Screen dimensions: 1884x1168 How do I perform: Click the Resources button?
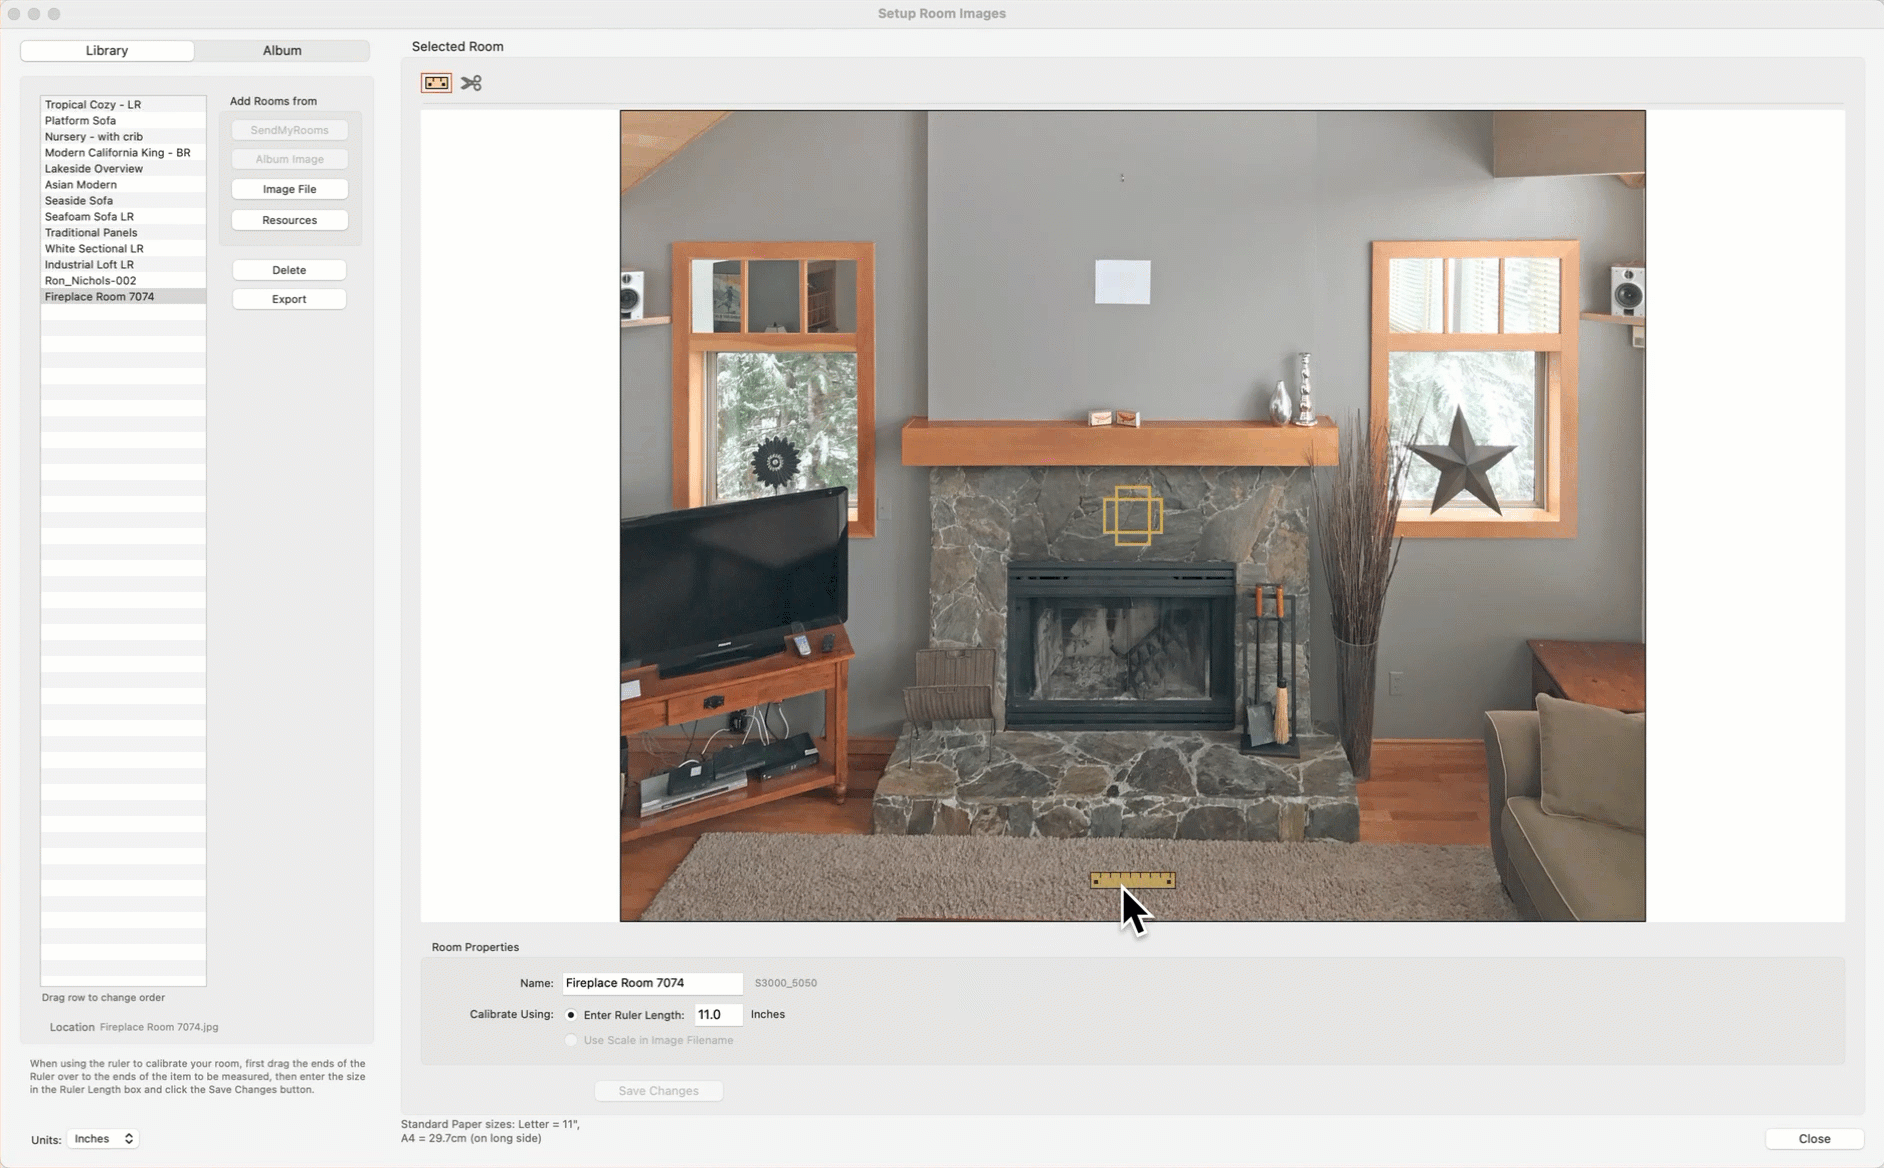(289, 220)
